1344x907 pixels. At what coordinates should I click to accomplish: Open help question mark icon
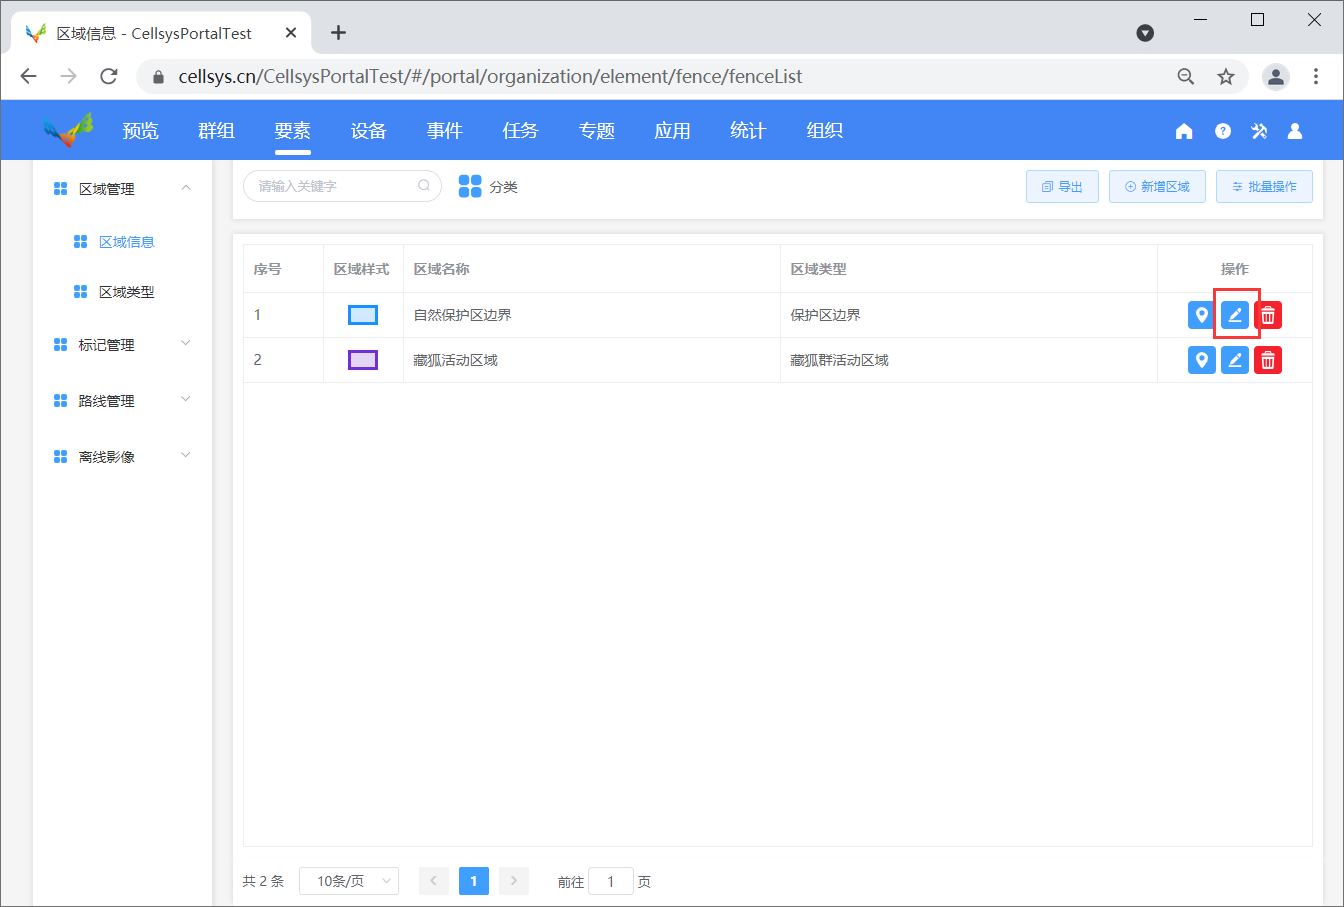(1222, 131)
